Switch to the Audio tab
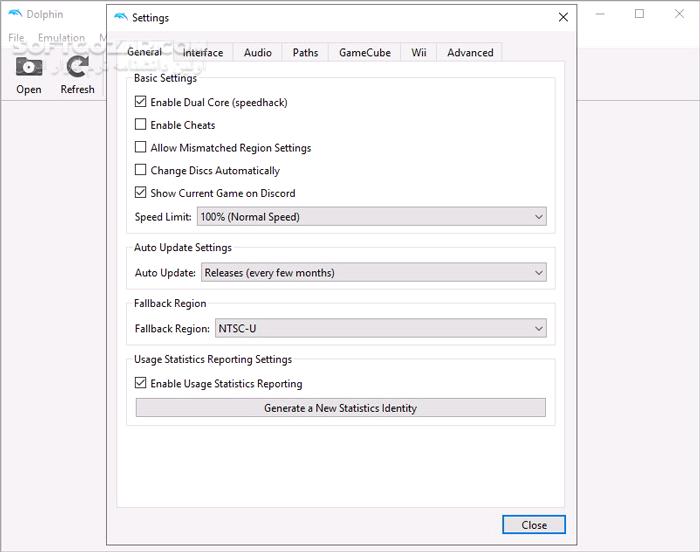 click(258, 53)
